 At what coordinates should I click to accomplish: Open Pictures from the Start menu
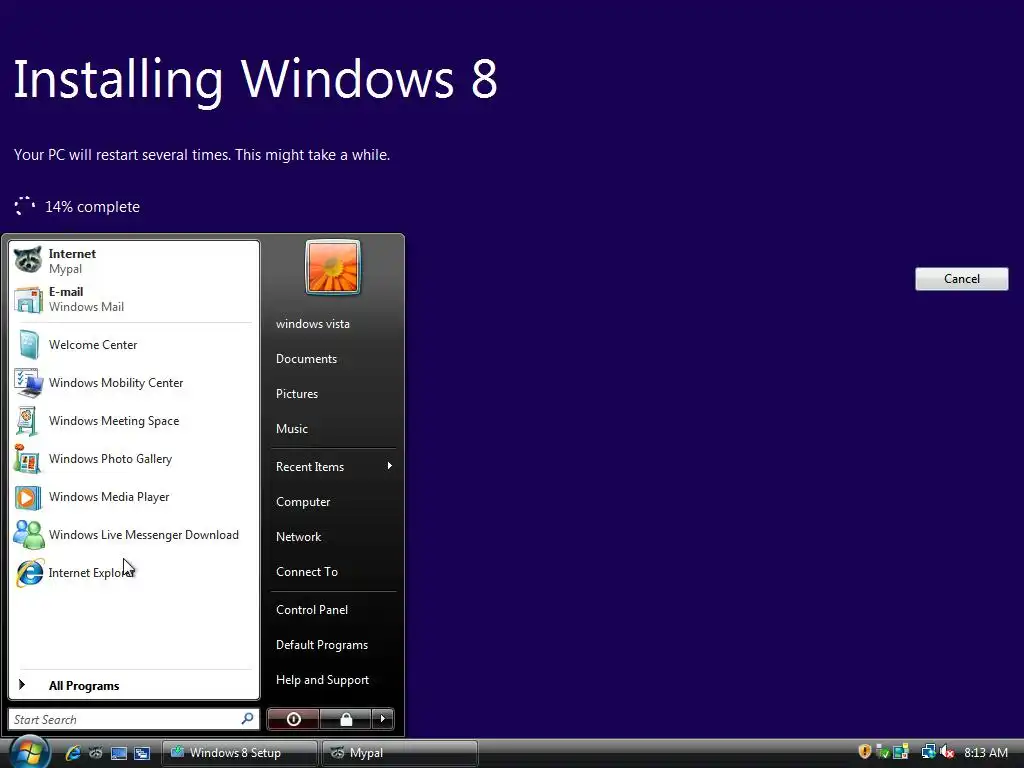pos(333,394)
